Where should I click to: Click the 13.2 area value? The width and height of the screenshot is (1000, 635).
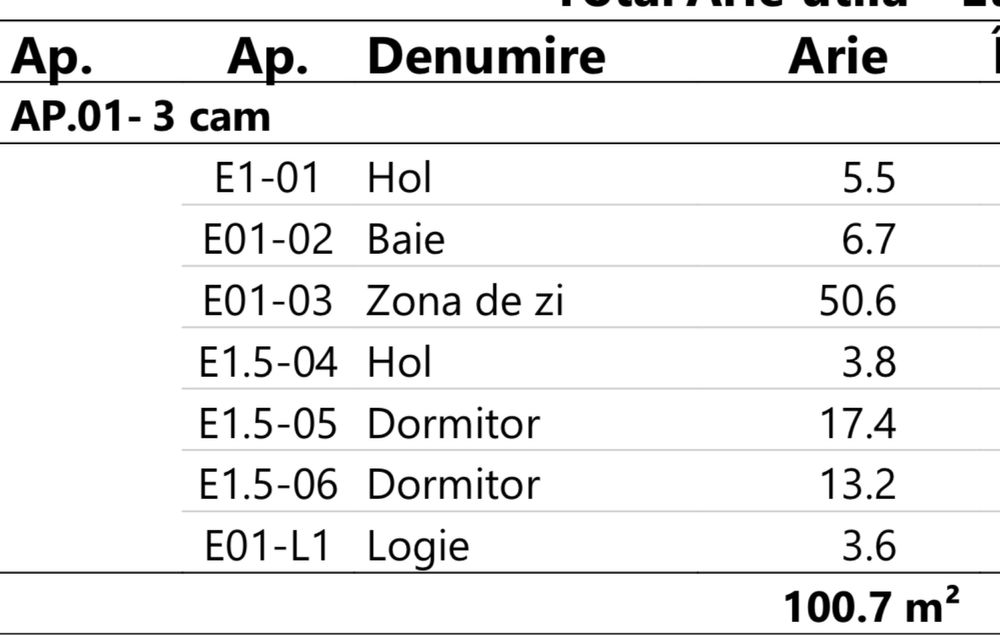(857, 484)
